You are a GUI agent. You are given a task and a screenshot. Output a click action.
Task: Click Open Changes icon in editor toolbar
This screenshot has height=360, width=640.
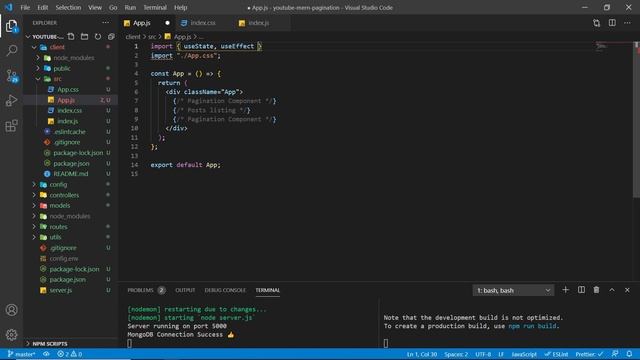click(x=597, y=23)
